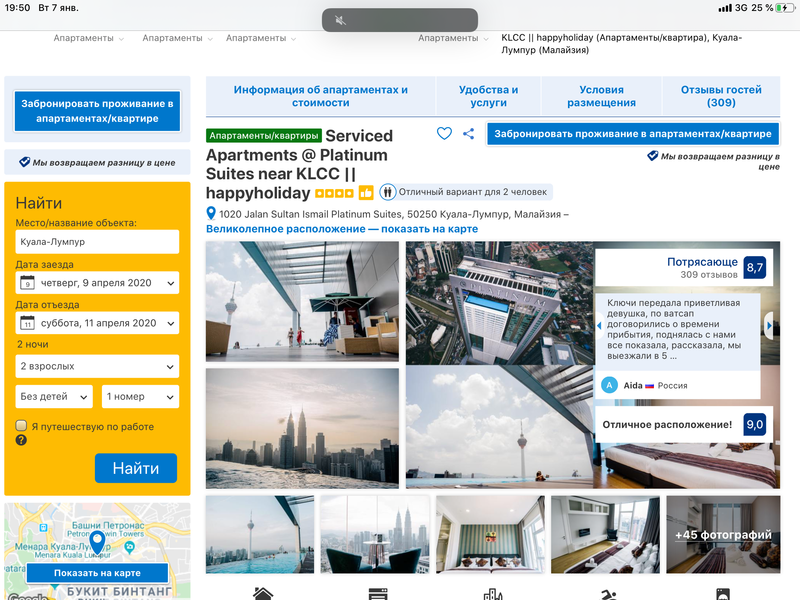Tap the help question mark under work travel
800x600 pixels.
[x=21, y=440]
